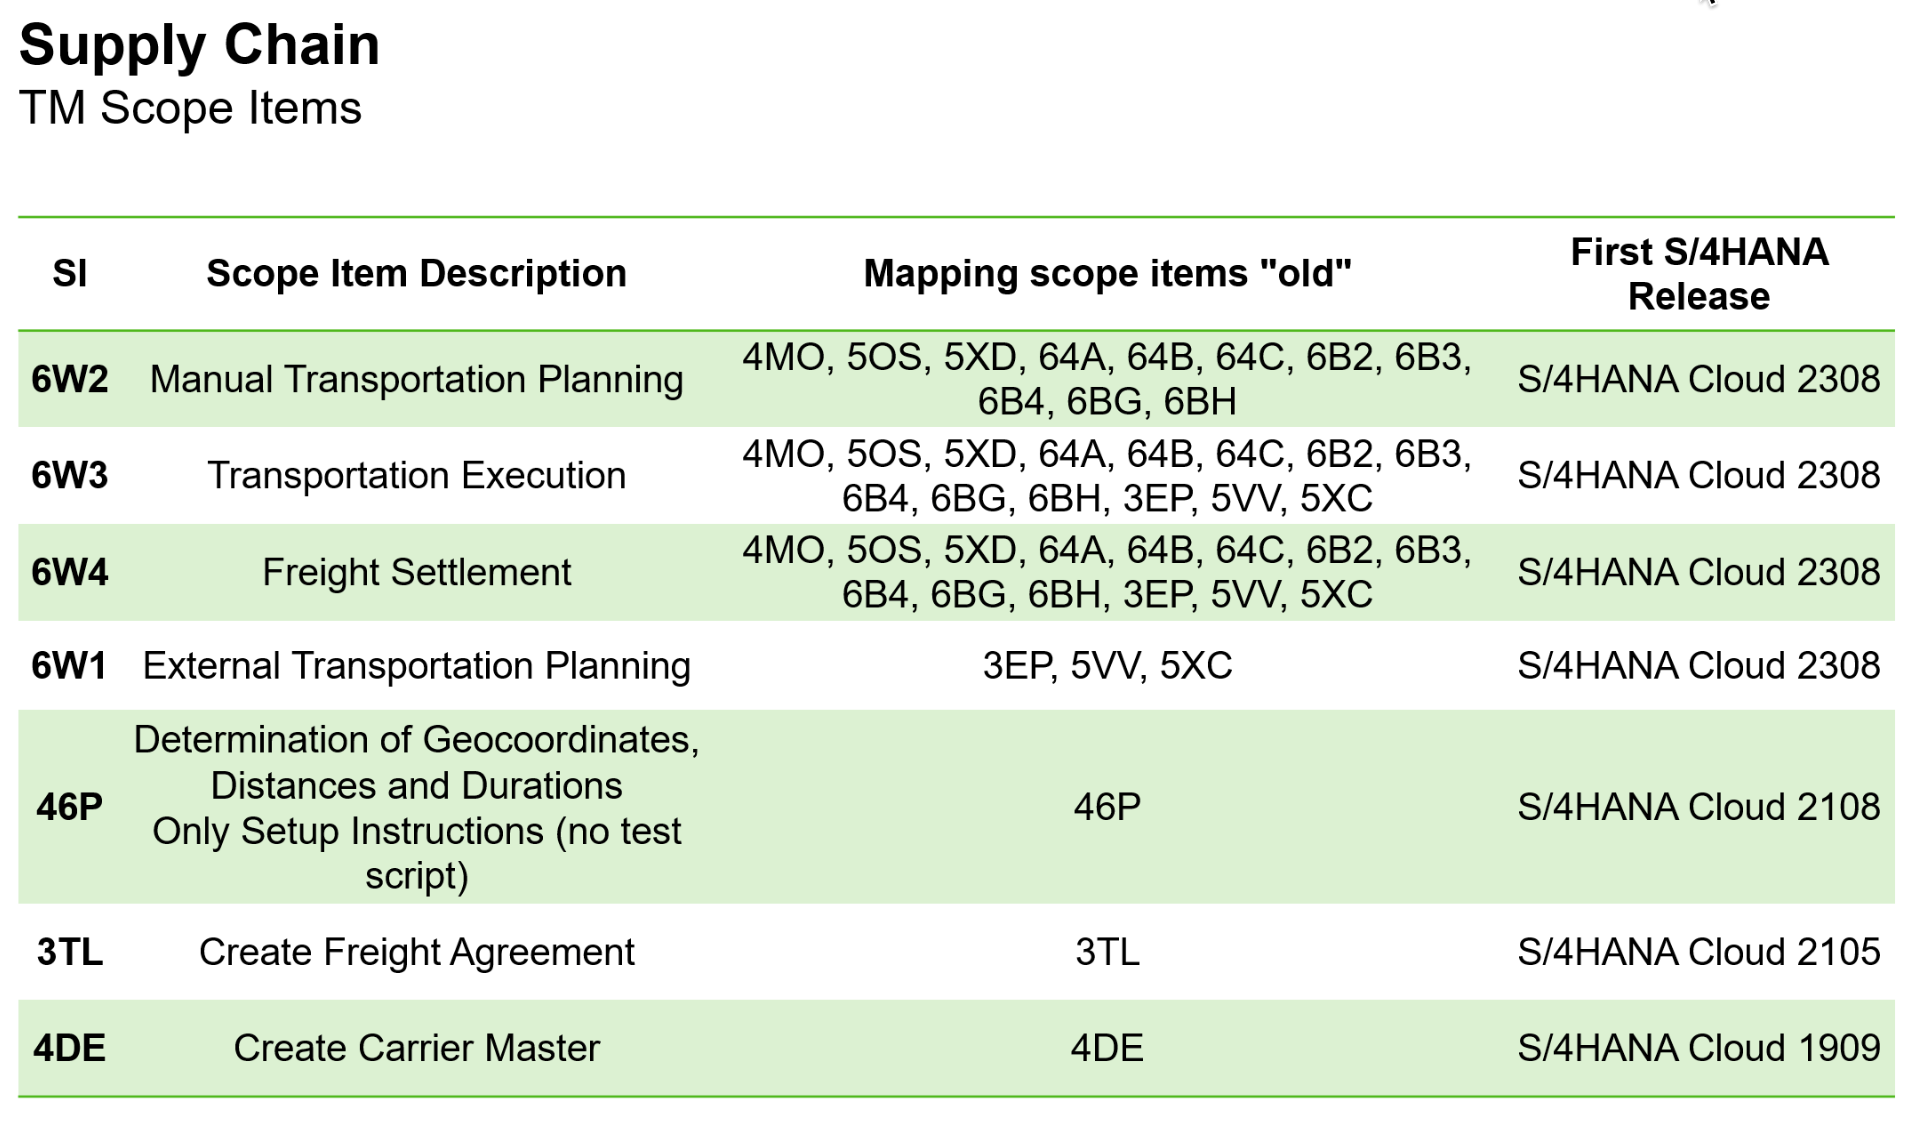Click the 6W2 scope item code
Image resolution: width=1922 pixels, height=1122 pixels.
pos(70,380)
